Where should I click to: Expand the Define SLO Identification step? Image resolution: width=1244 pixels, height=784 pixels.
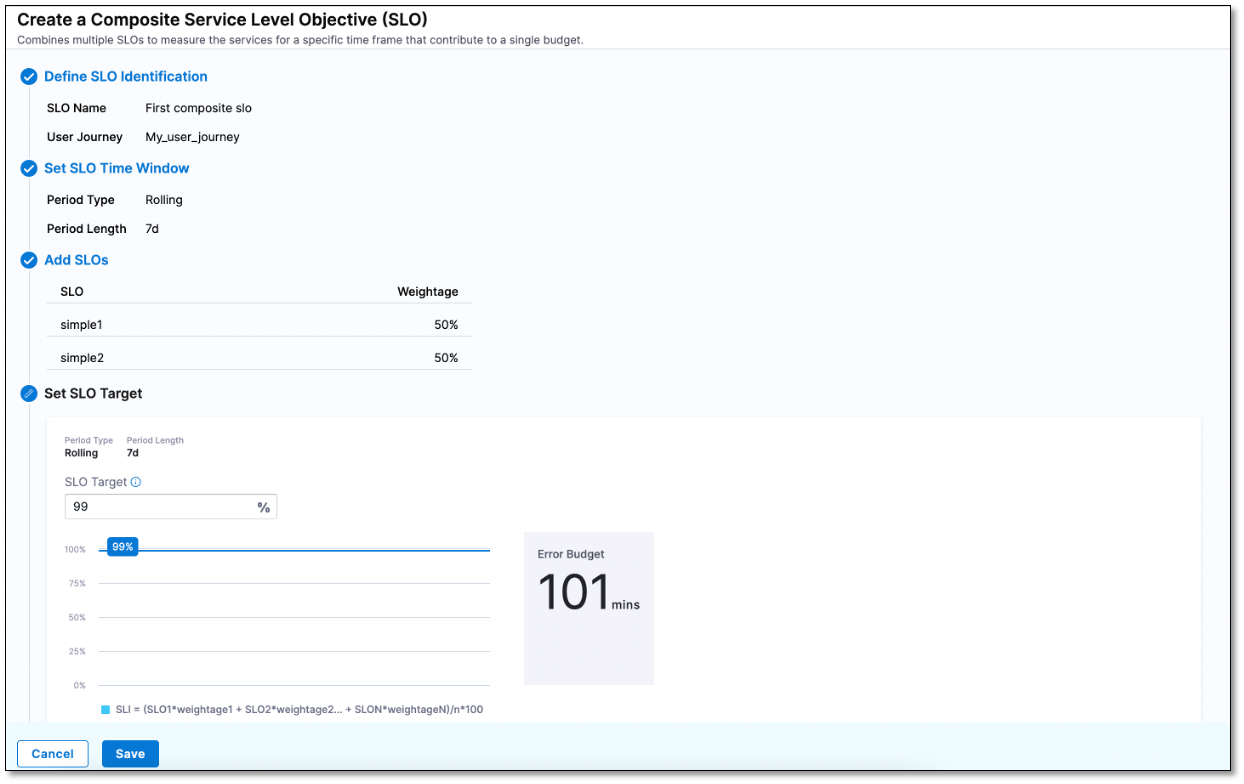(125, 77)
